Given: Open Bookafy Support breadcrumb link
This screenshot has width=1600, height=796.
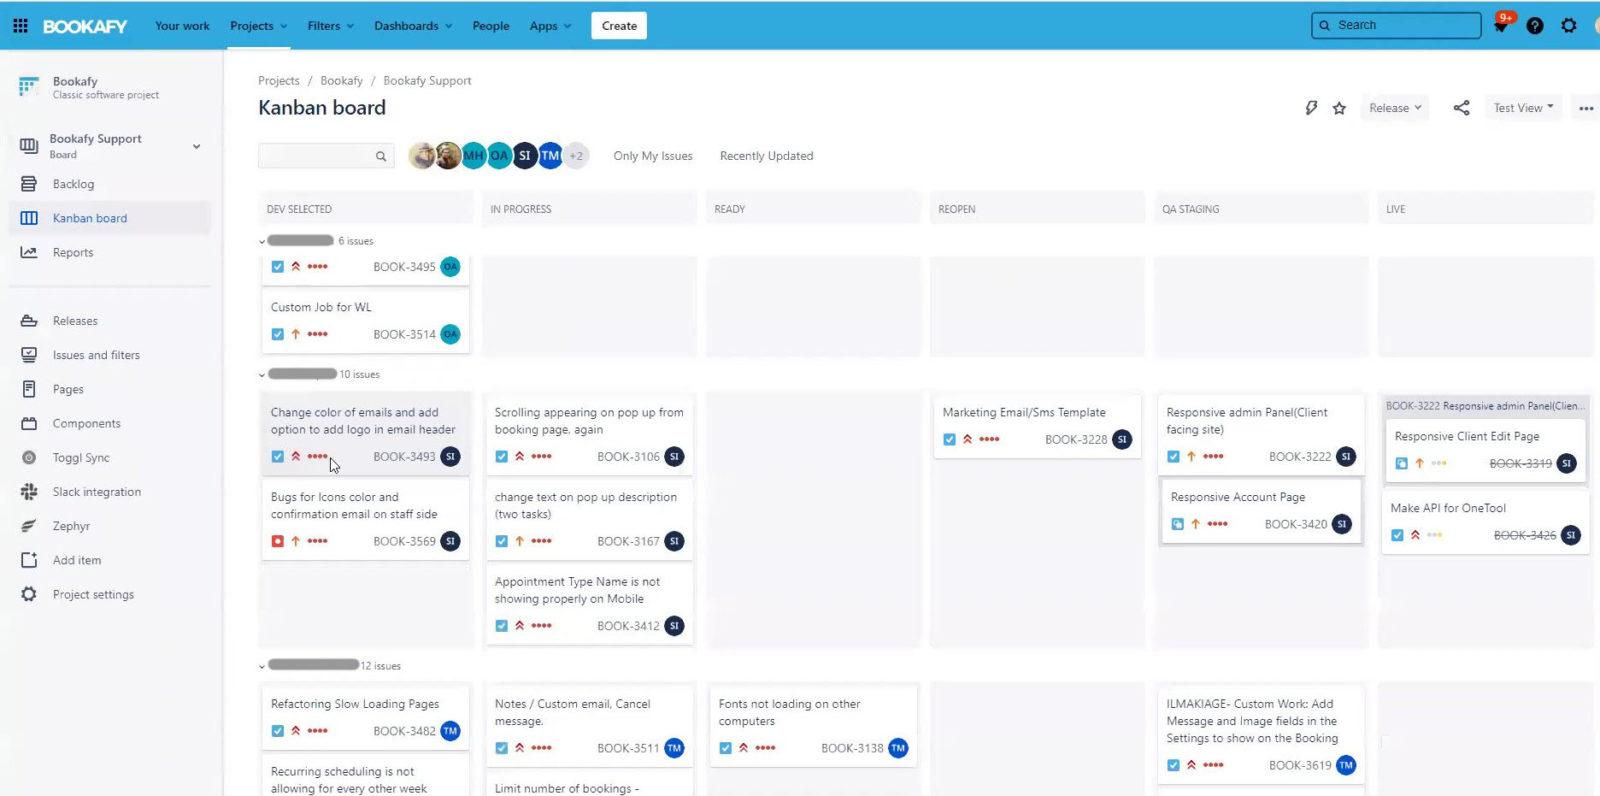Looking at the screenshot, I should click(x=427, y=81).
